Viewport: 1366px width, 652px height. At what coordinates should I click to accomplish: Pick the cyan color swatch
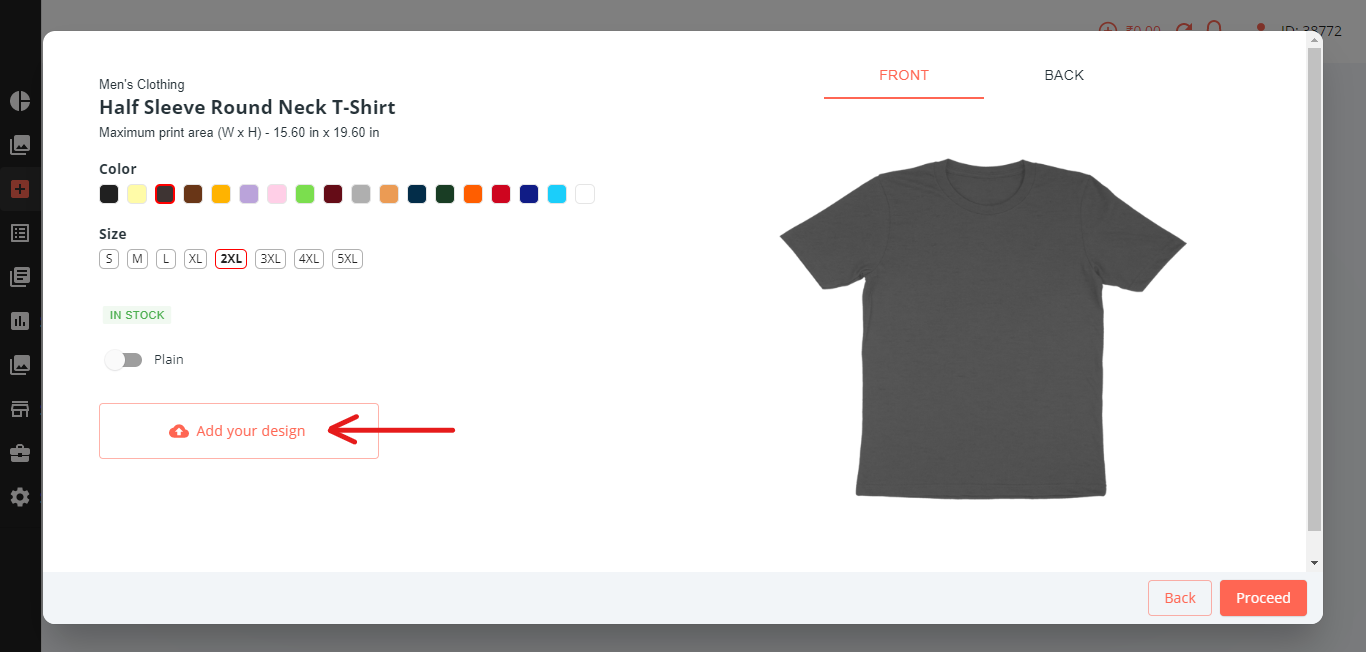point(557,194)
